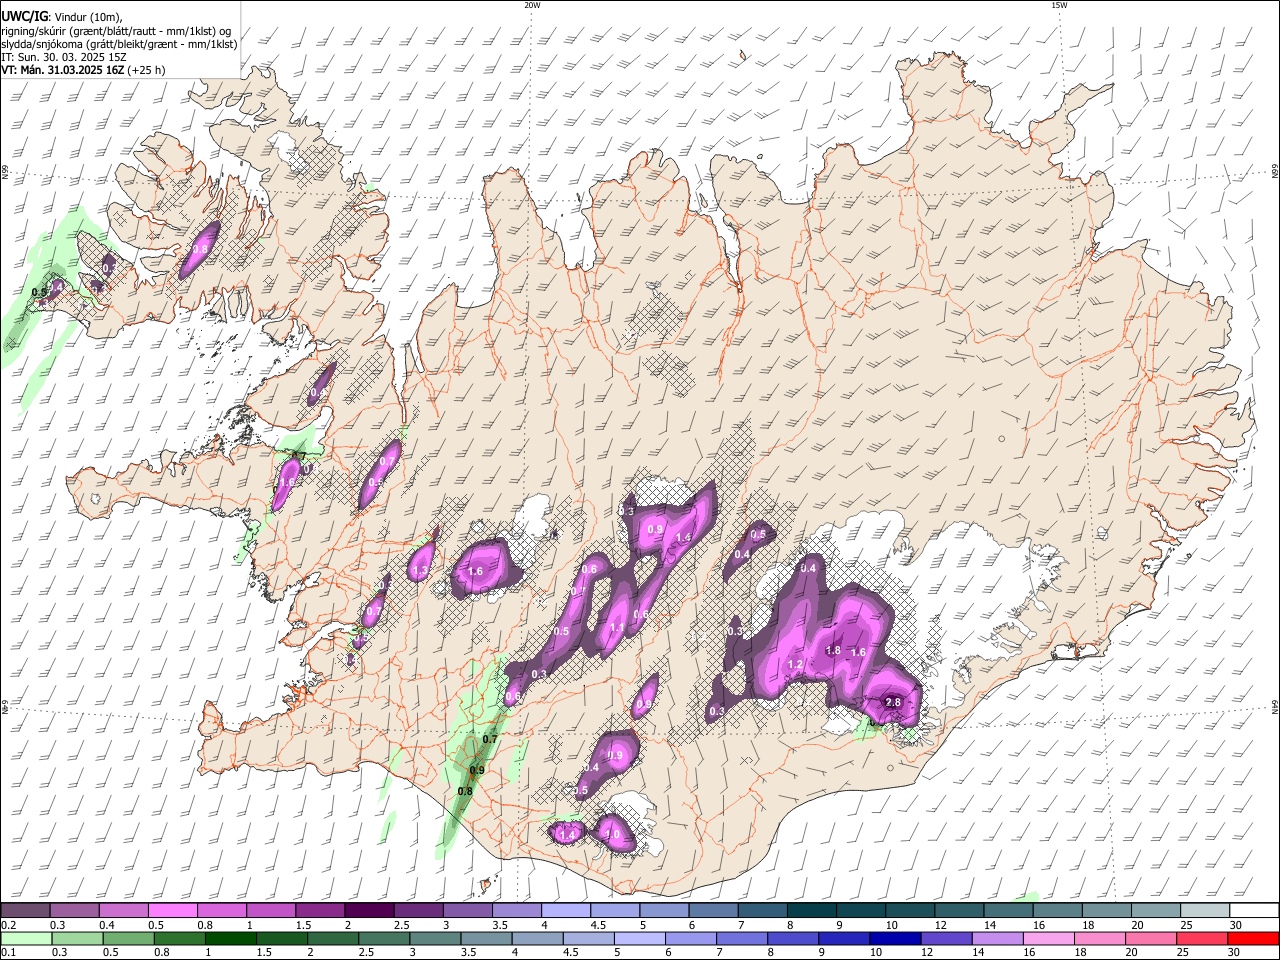Click bottom legend swatch between 25 and 30
Screen dimensions: 1280x960
point(1203,938)
